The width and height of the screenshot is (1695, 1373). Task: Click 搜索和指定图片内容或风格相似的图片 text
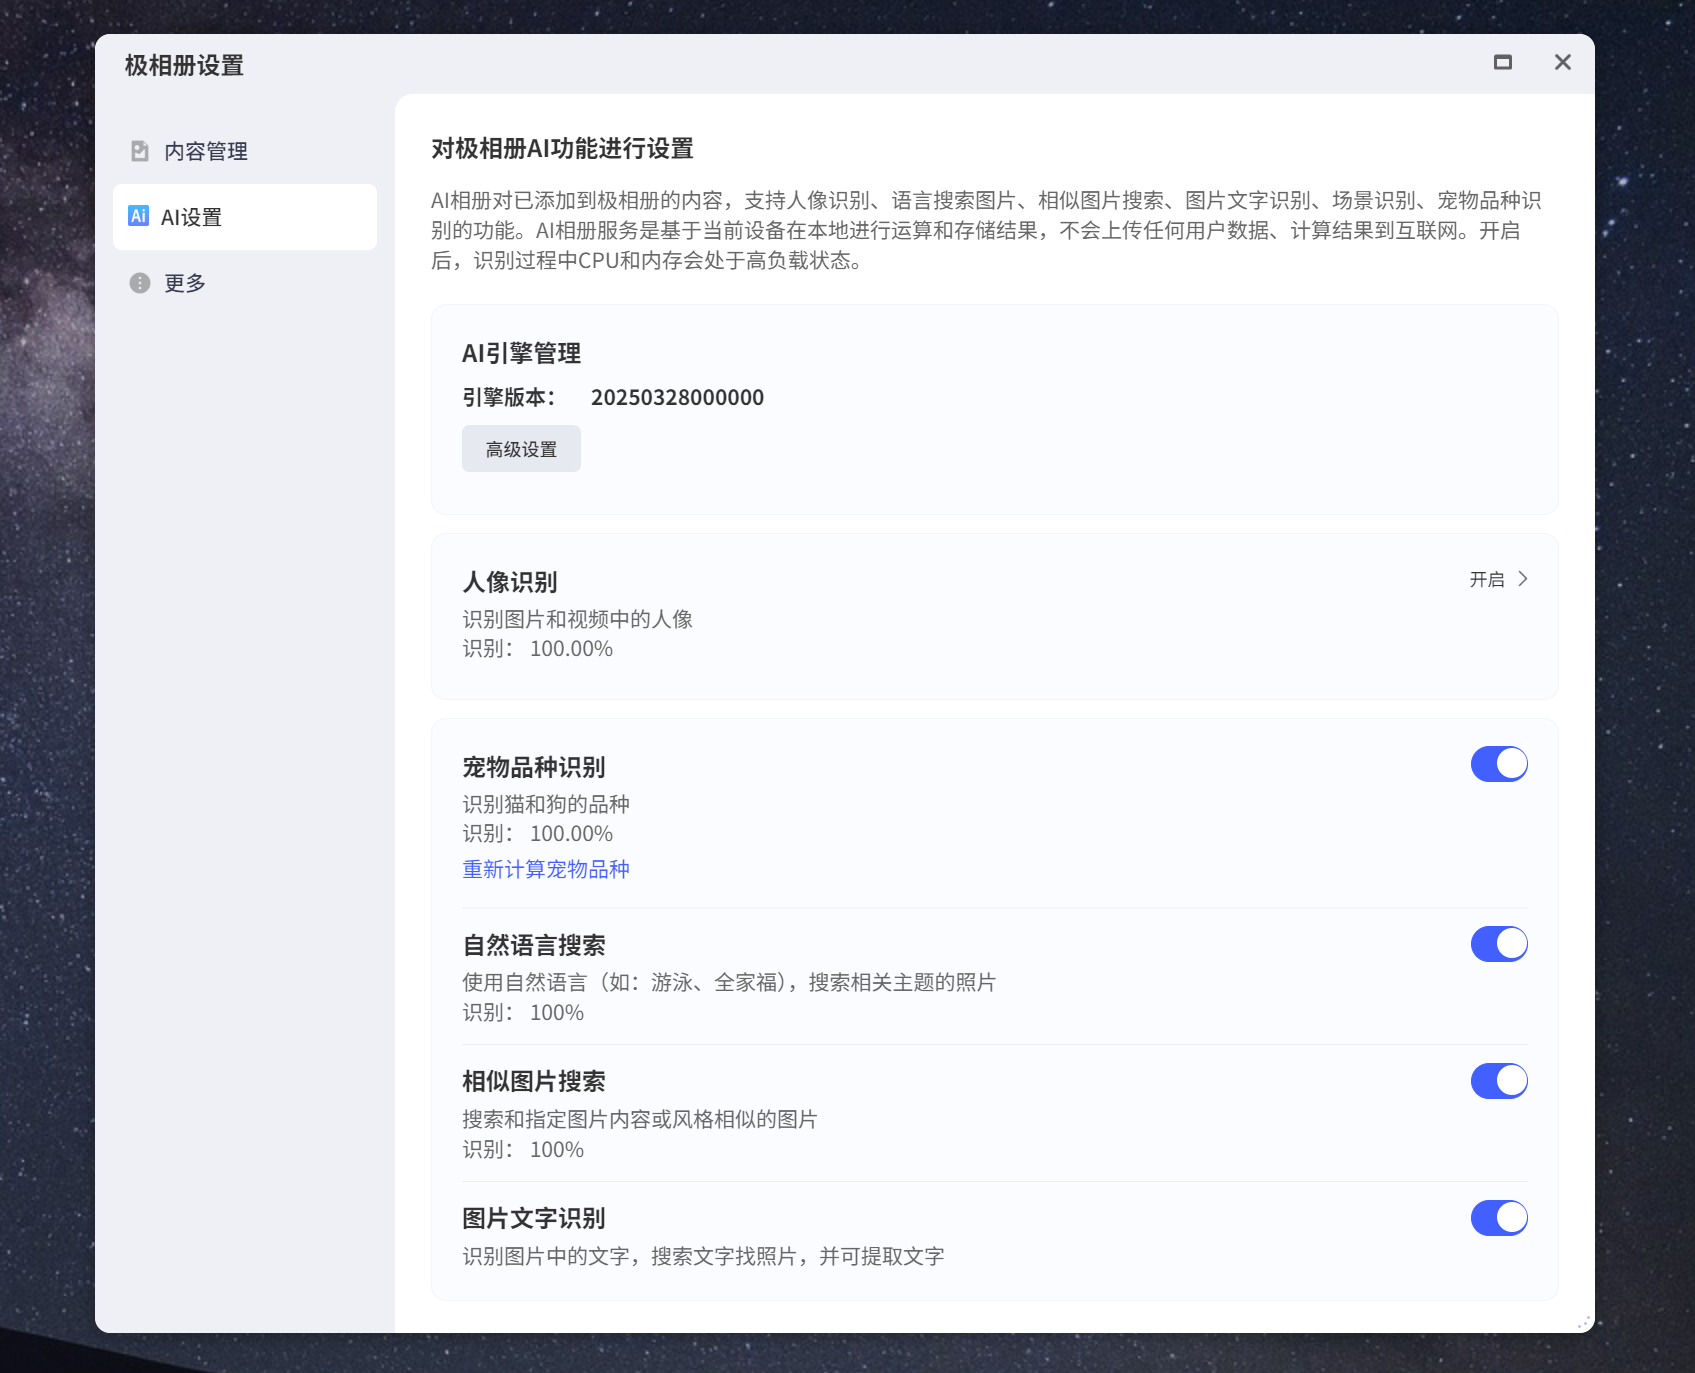pos(640,1119)
